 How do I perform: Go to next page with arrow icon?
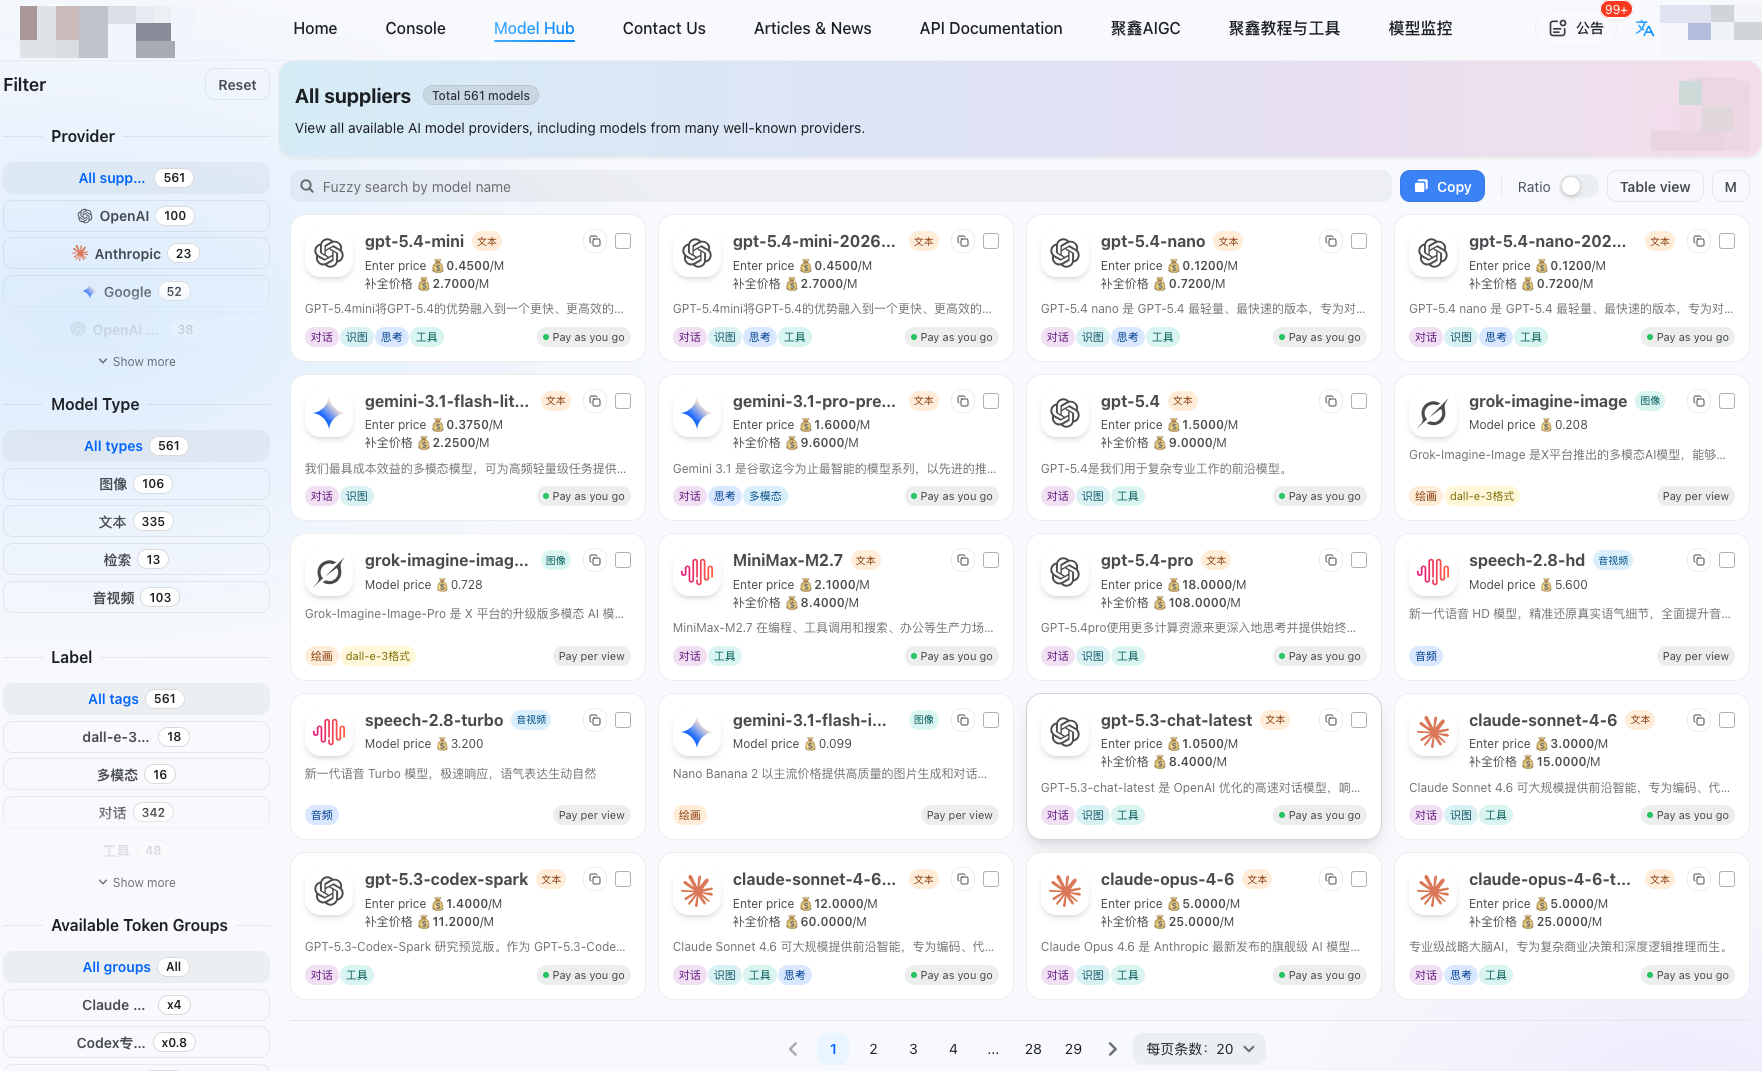1112,1048
